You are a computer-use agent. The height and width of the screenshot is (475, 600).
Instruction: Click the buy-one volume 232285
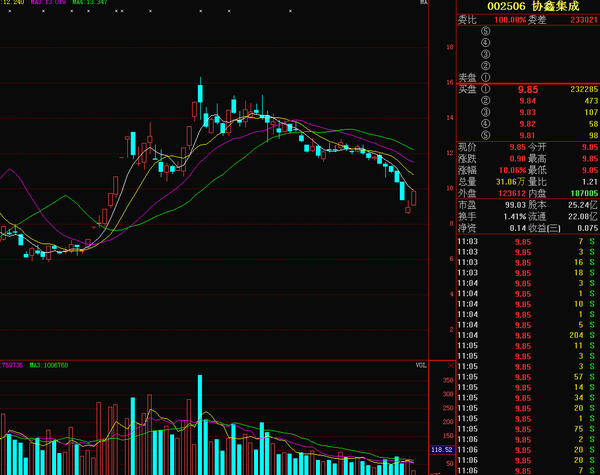tap(580, 90)
